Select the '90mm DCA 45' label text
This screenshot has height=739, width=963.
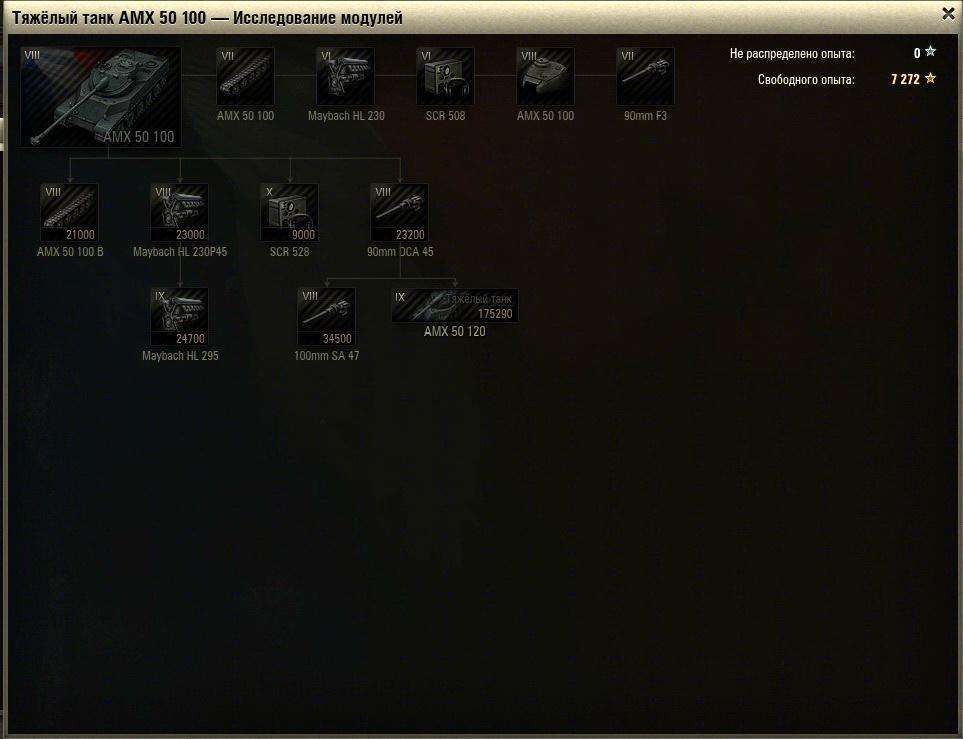[x=400, y=252]
